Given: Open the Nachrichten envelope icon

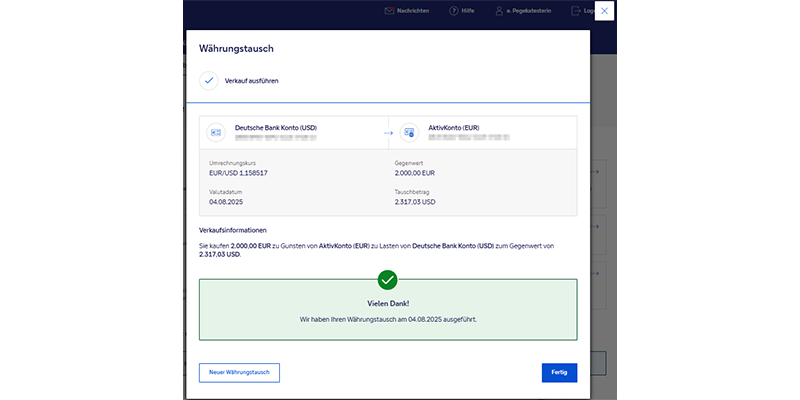Looking at the screenshot, I should click(389, 11).
